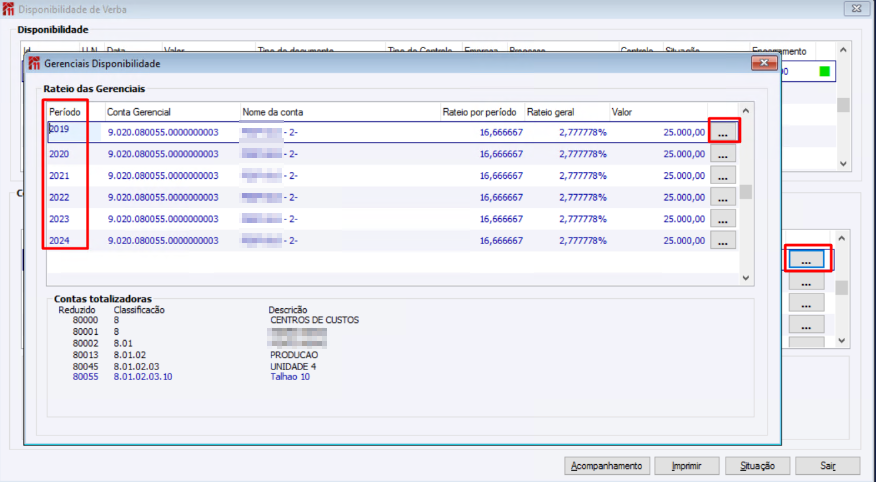Open details button for 2024 row
The width and height of the screenshot is (877, 482).
723,240
